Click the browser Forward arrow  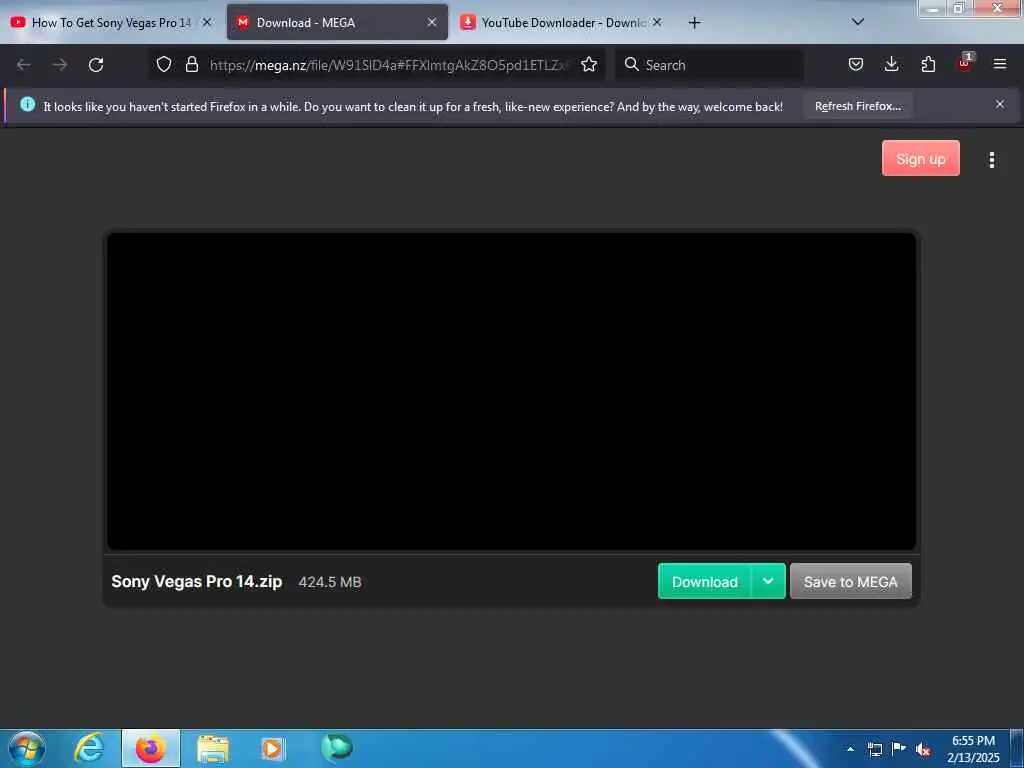coord(60,65)
